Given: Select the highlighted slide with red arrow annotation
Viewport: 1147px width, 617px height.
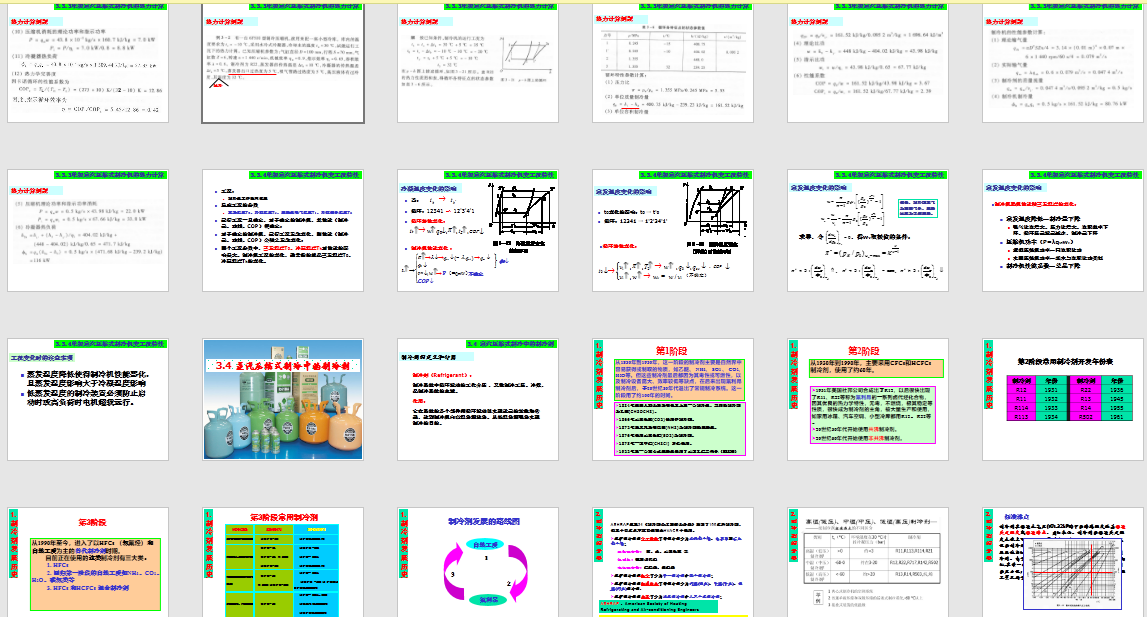Looking at the screenshot, I should click(x=281, y=62).
